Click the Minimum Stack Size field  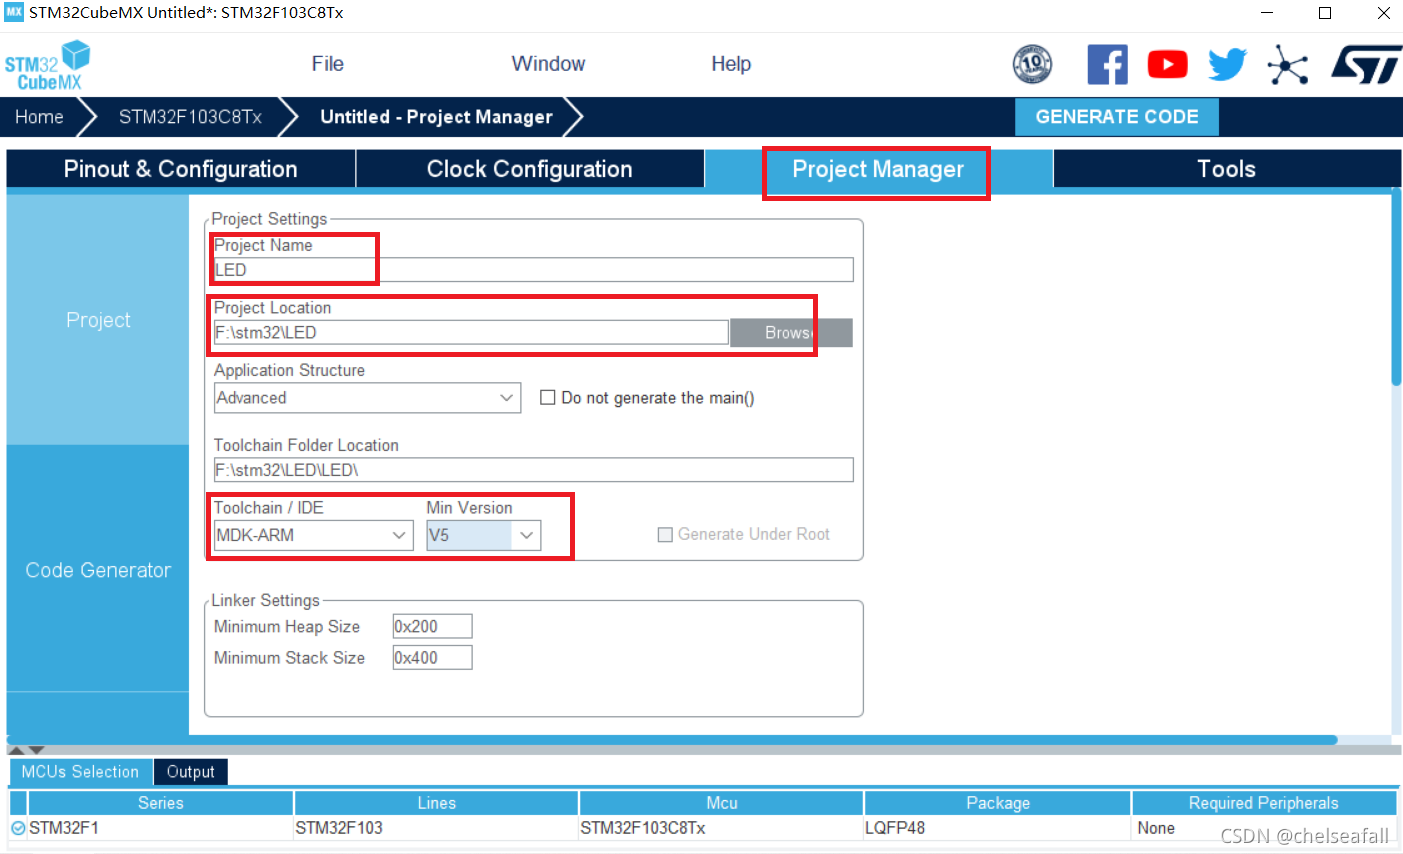click(x=432, y=657)
